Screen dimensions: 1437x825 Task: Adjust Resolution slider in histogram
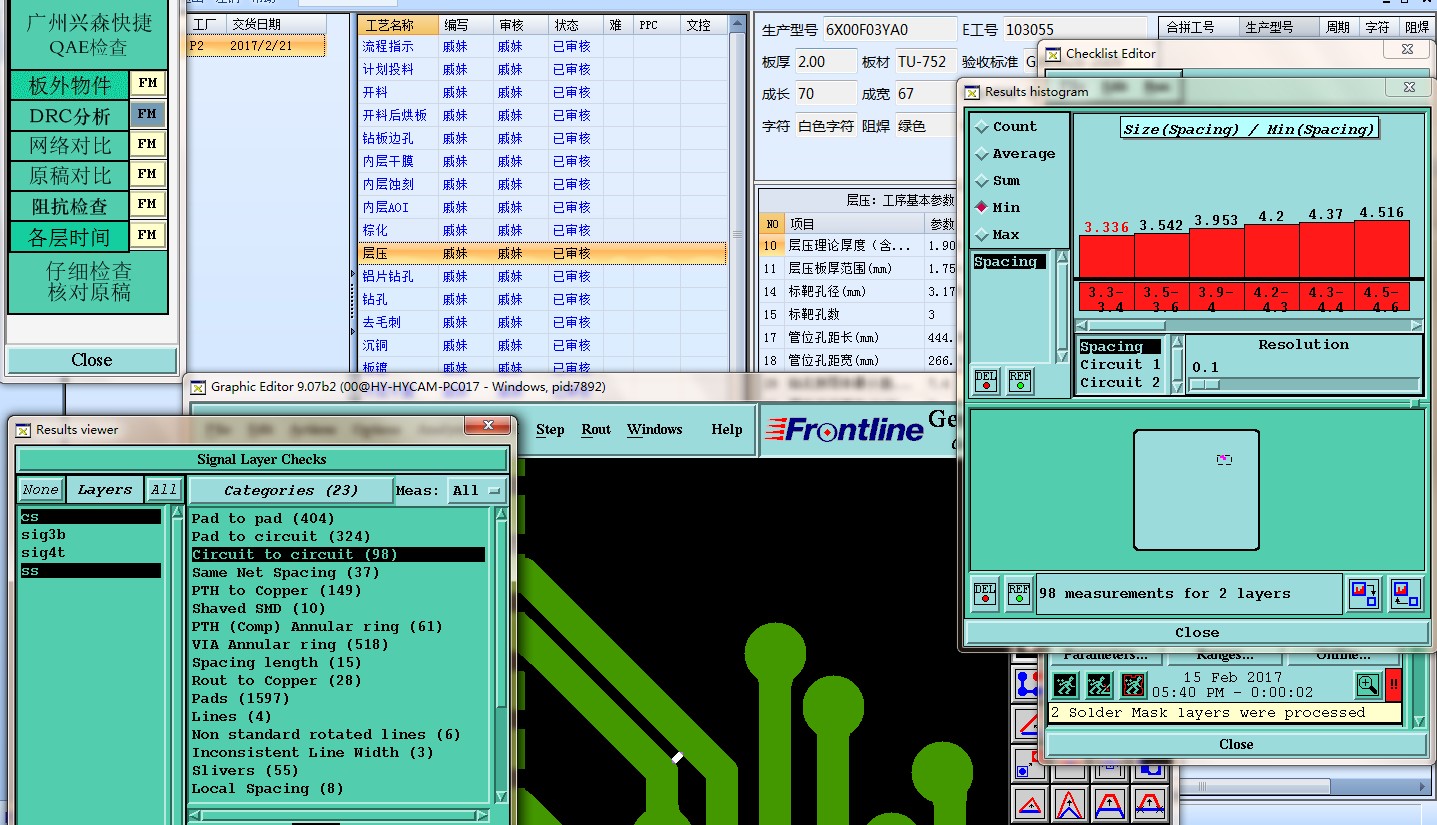[x=1205, y=385]
